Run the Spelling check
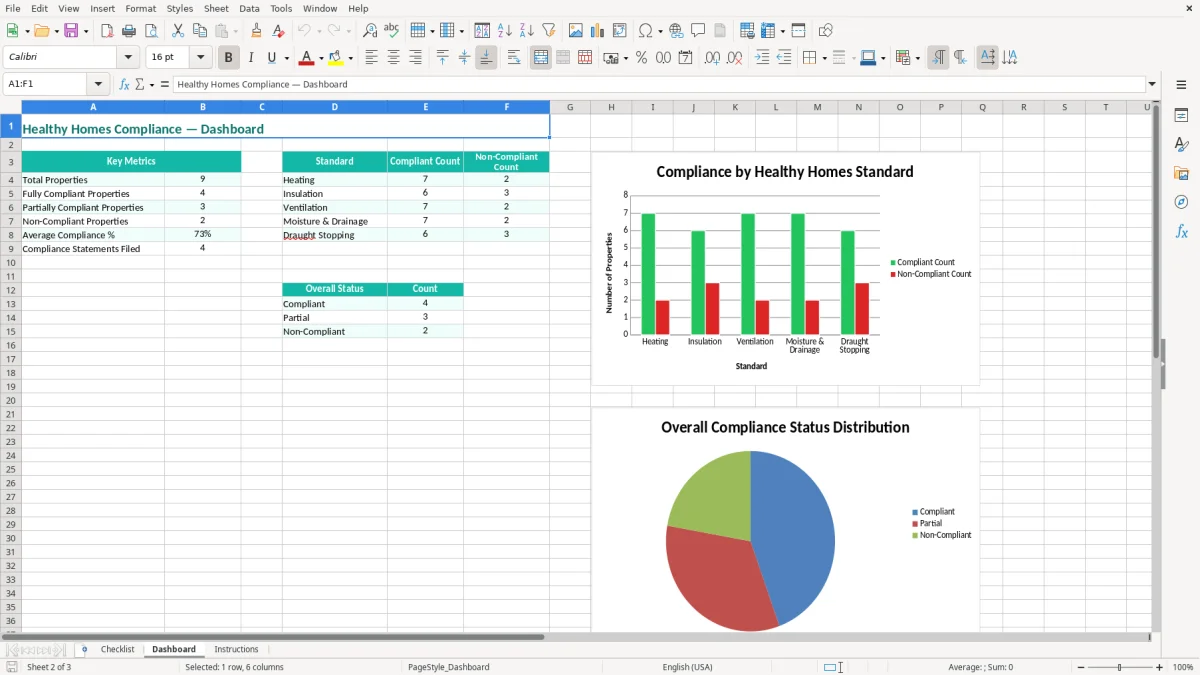Image resolution: width=1200 pixels, height=675 pixels. pyautogui.click(x=392, y=31)
